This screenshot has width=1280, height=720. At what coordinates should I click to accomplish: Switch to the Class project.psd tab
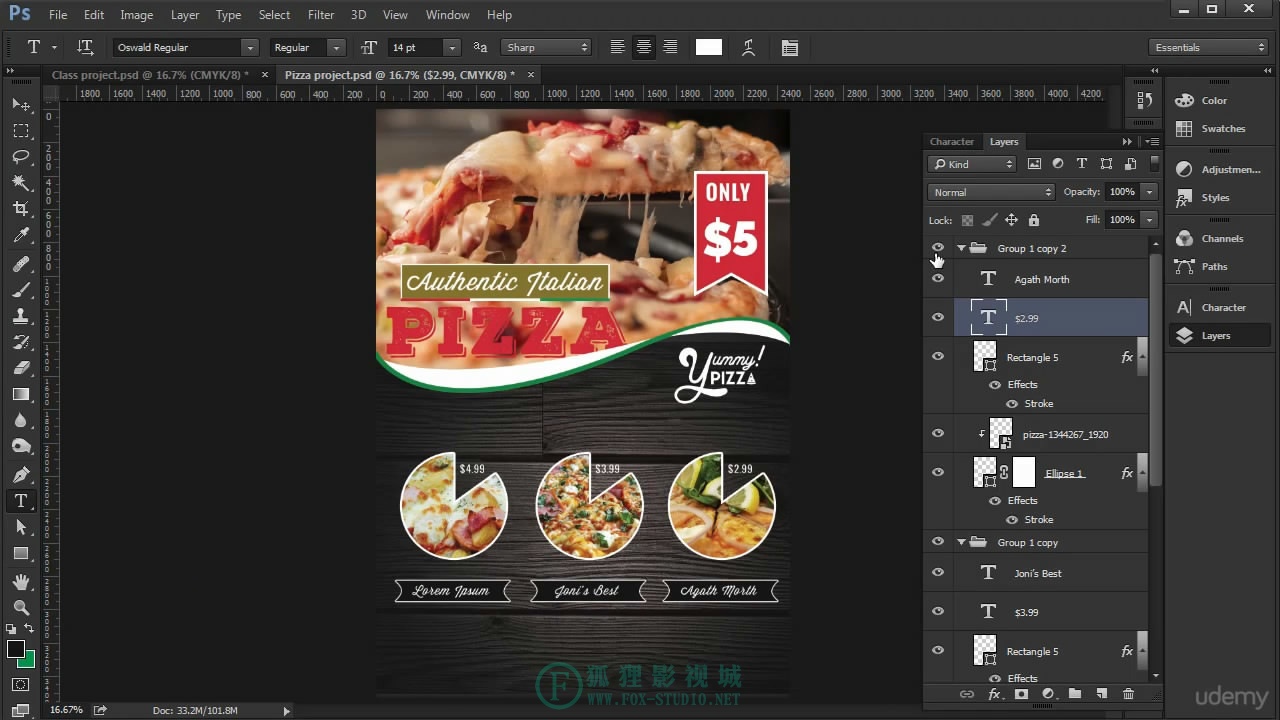[148, 74]
